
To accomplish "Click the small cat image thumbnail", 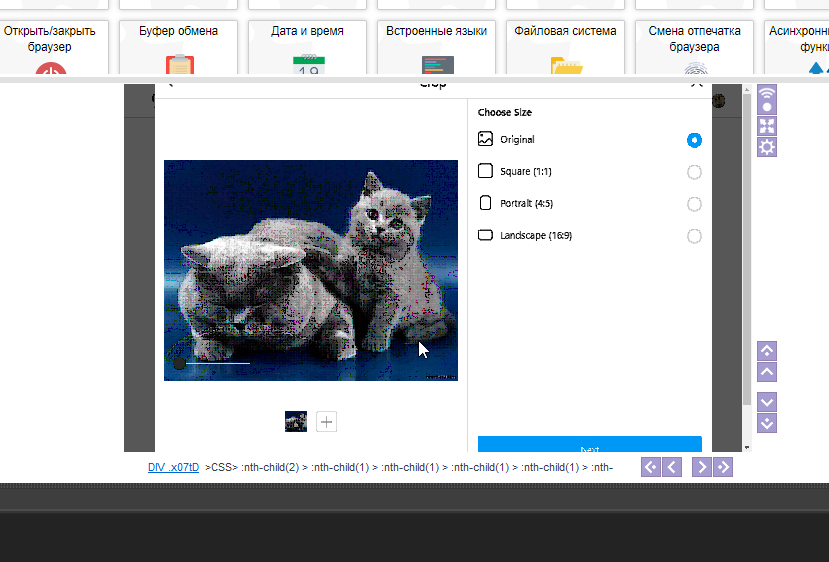I will (x=296, y=421).
